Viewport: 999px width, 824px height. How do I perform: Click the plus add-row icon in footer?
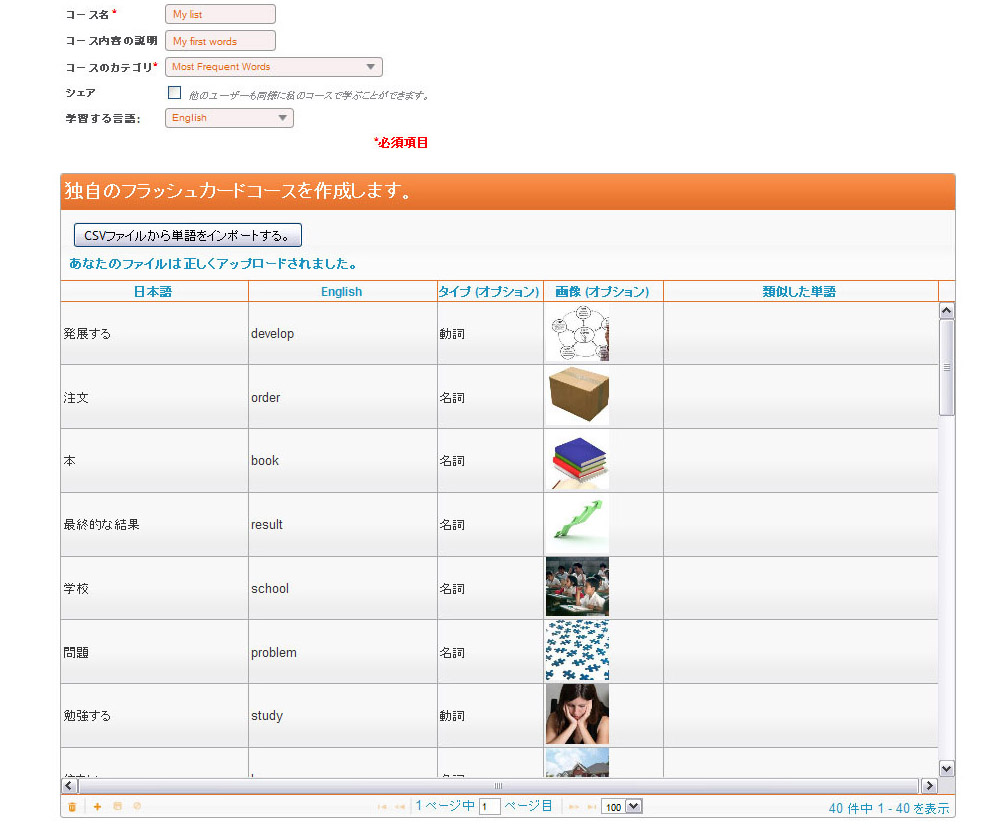pos(97,807)
